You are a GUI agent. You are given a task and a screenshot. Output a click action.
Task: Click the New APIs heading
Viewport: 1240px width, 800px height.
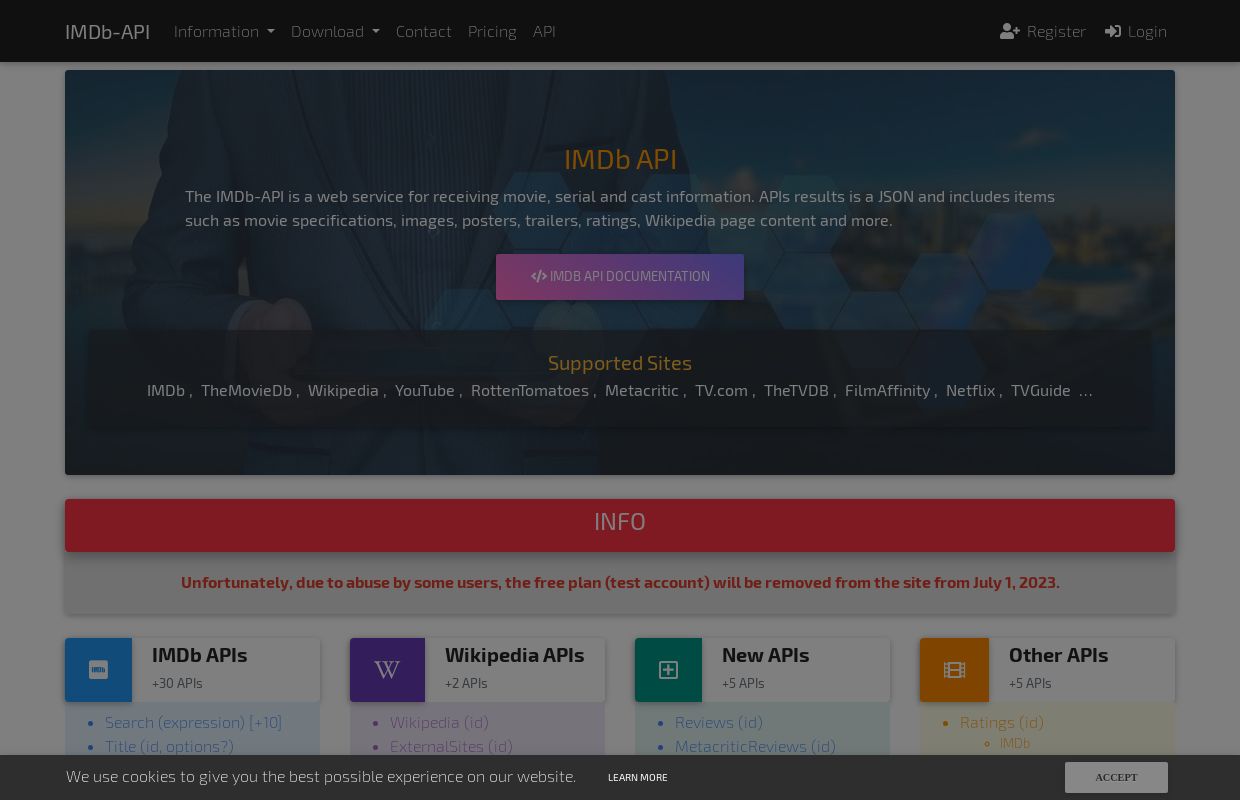point(765,655)
